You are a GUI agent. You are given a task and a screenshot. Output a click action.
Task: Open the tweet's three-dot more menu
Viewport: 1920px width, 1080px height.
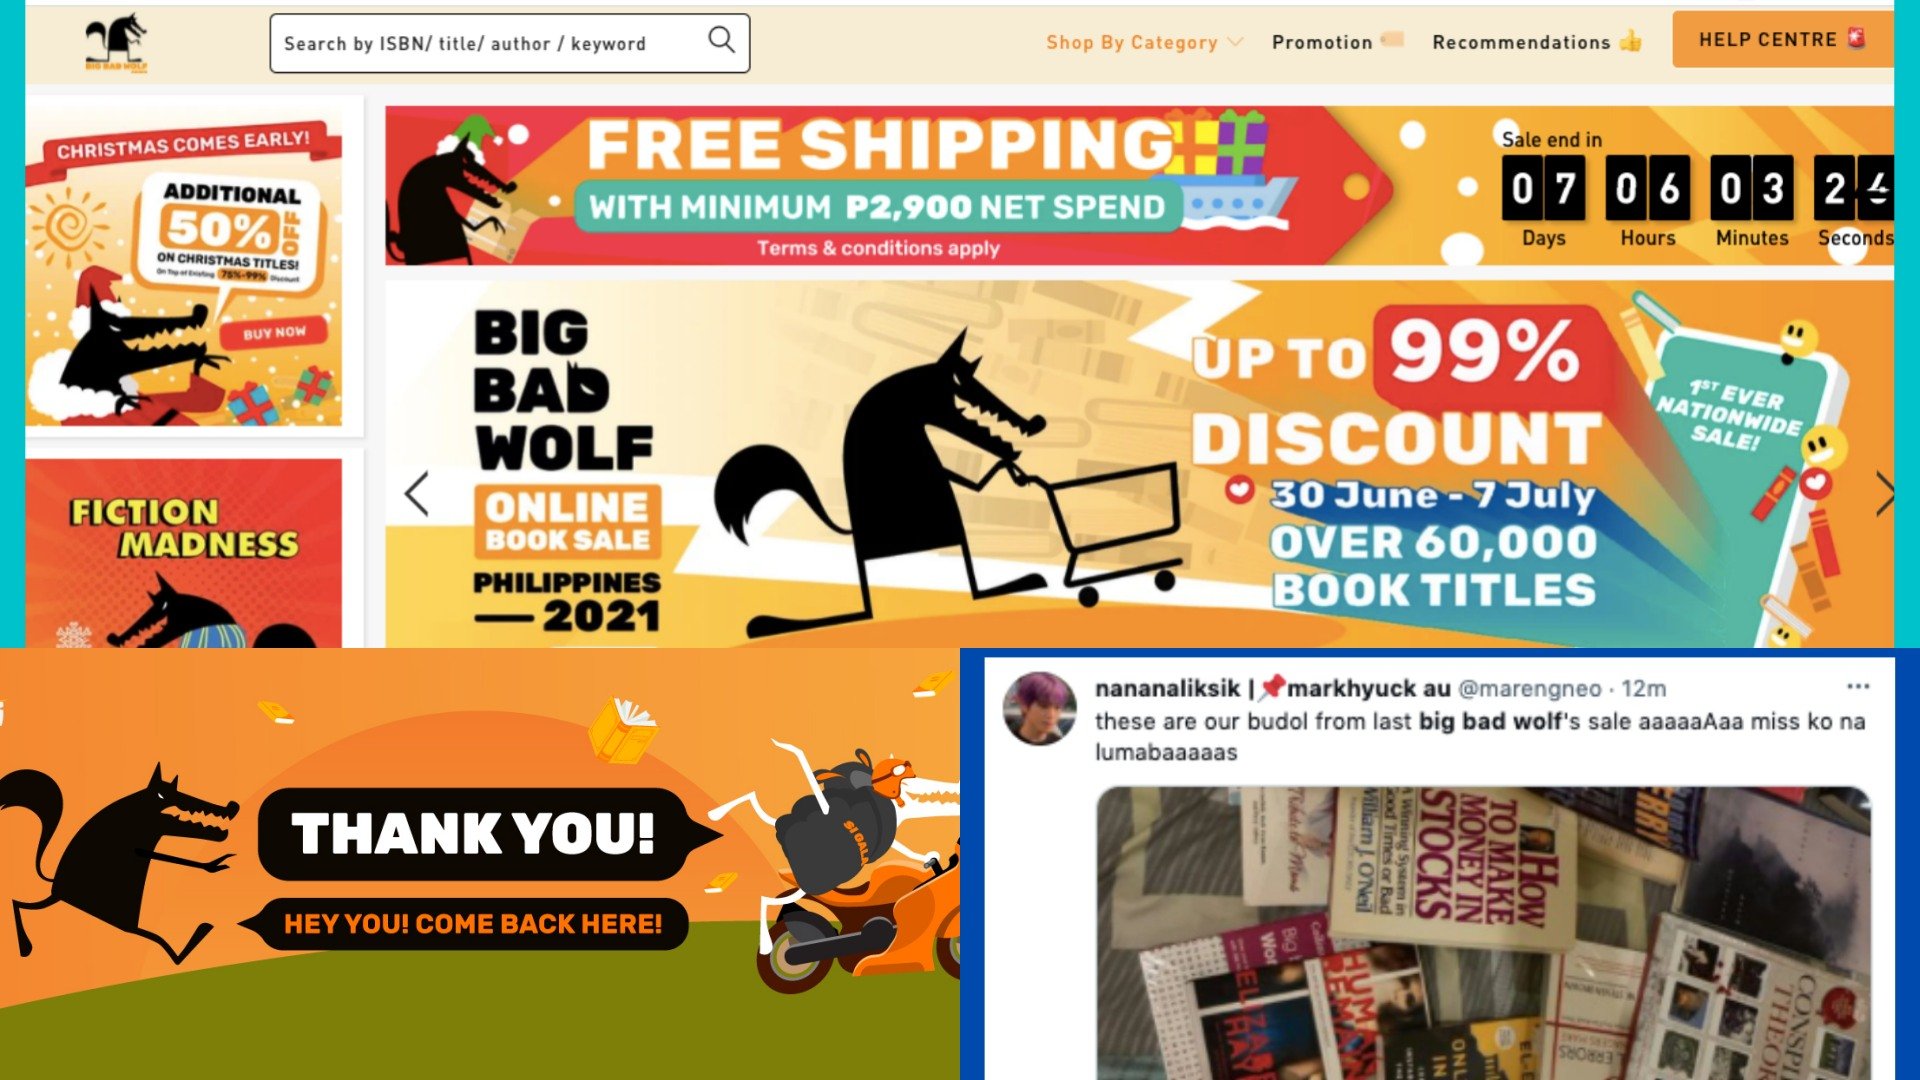point(1858,686)
